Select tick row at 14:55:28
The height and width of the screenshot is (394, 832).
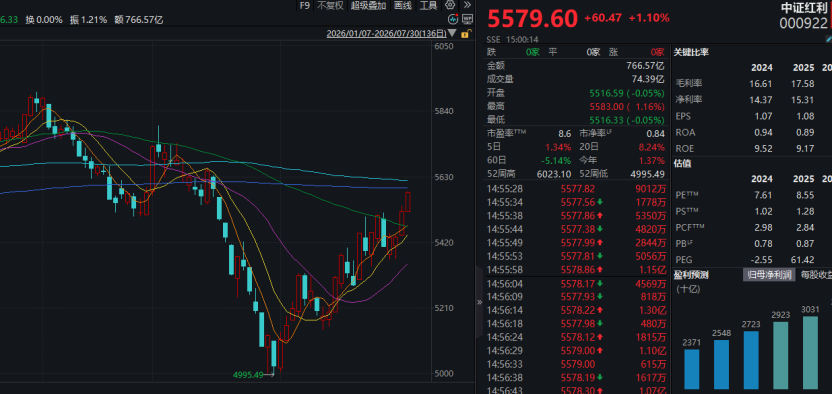click(x=576, y=189)
